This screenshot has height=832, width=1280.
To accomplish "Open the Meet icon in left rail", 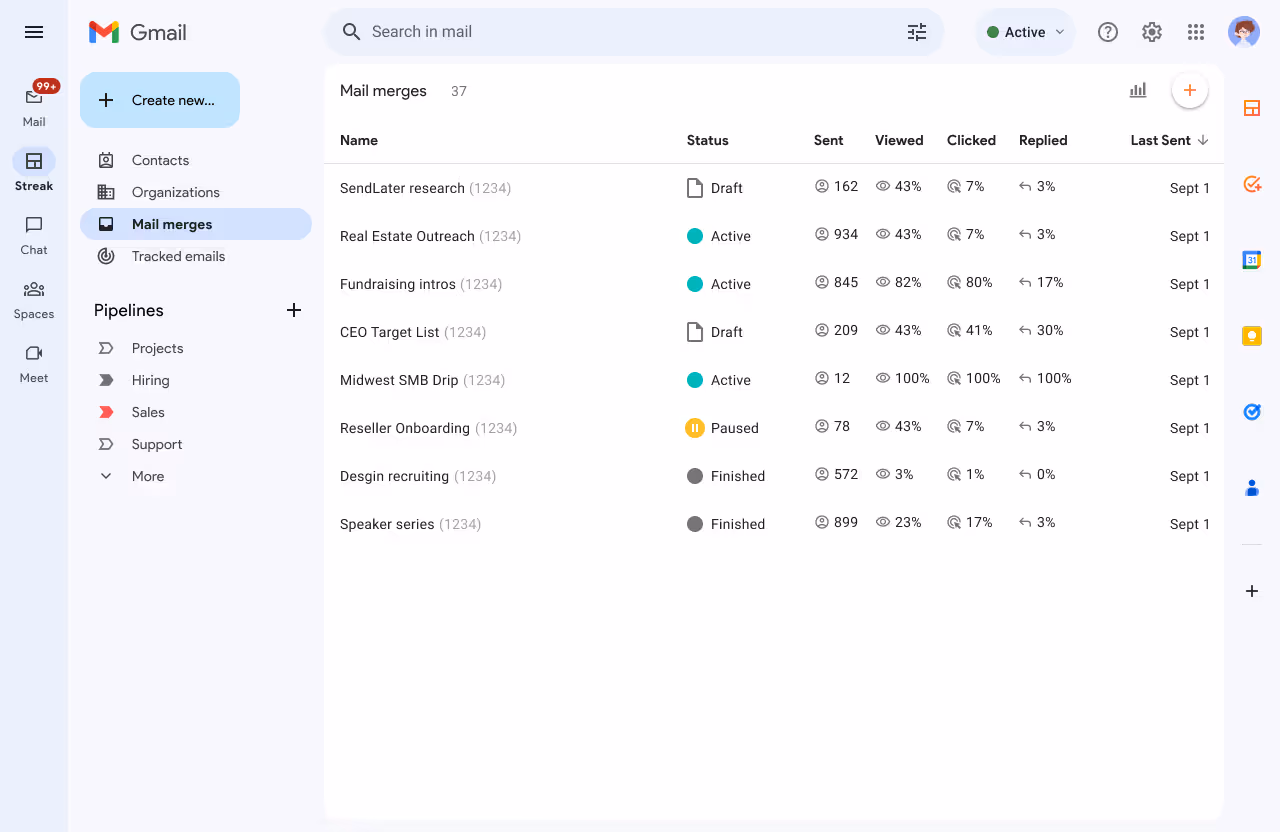I will (x=34, y=363).
